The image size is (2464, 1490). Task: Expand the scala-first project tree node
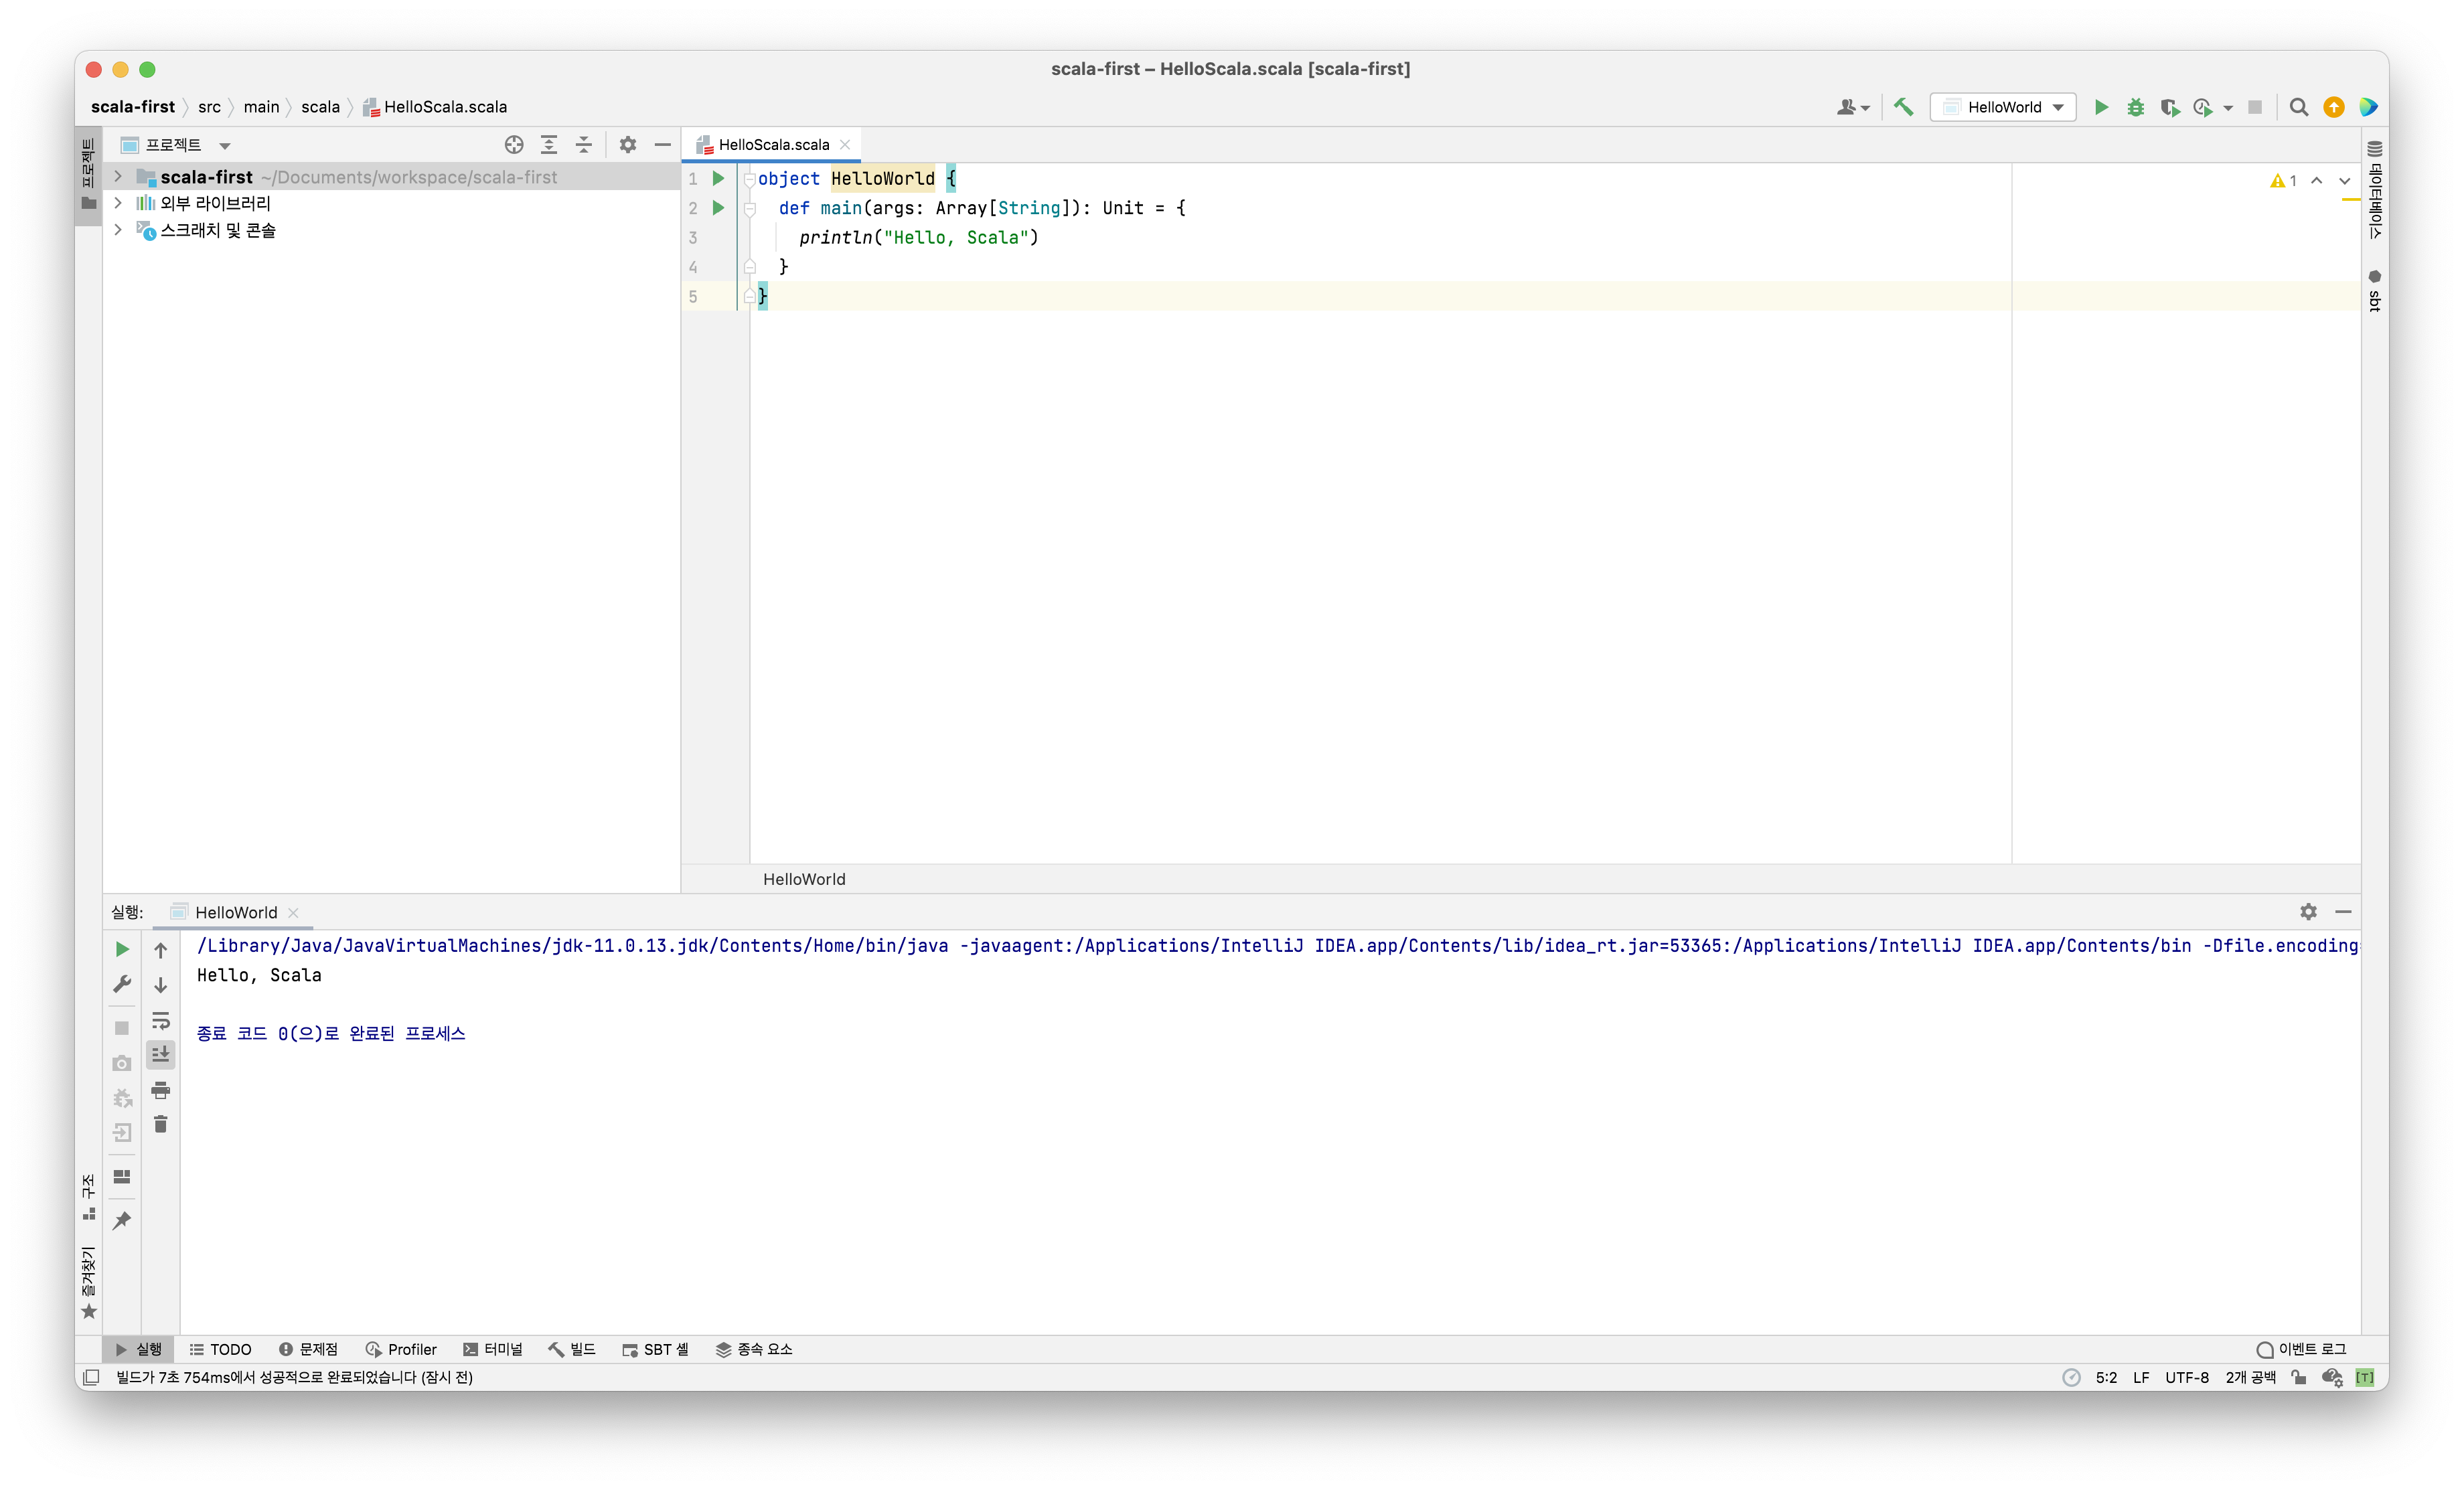tap(118, 177)
